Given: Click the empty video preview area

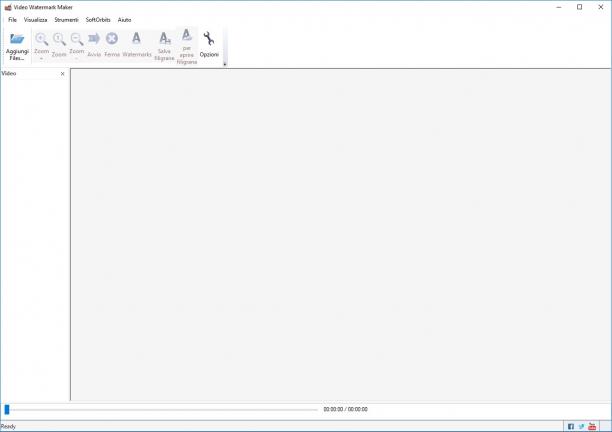Looking at the screenshot, I should click(x=340, y=234).
